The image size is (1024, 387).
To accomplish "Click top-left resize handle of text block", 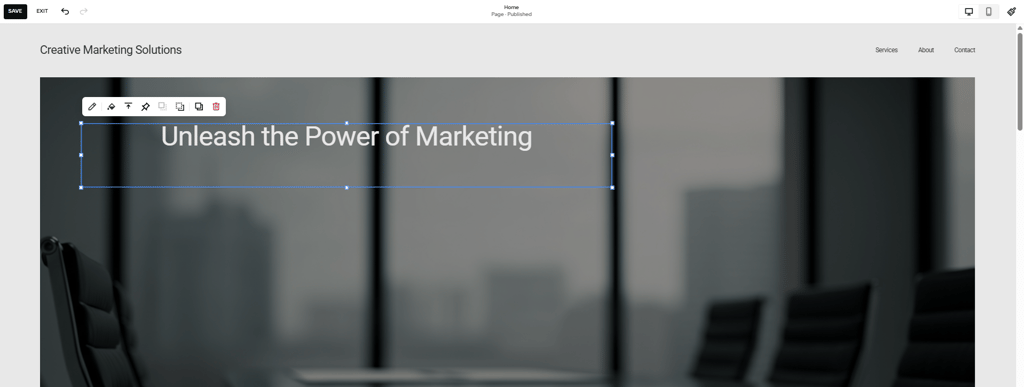I will coord(81,123).
